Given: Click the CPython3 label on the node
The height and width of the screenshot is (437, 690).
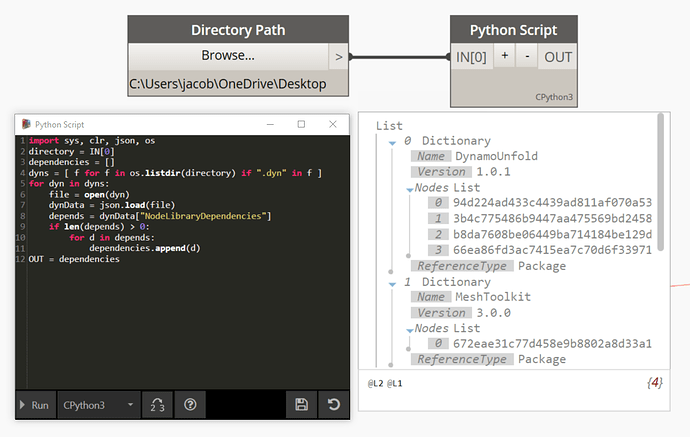Looking at the screenshot, I should click(x=554, y=97).
